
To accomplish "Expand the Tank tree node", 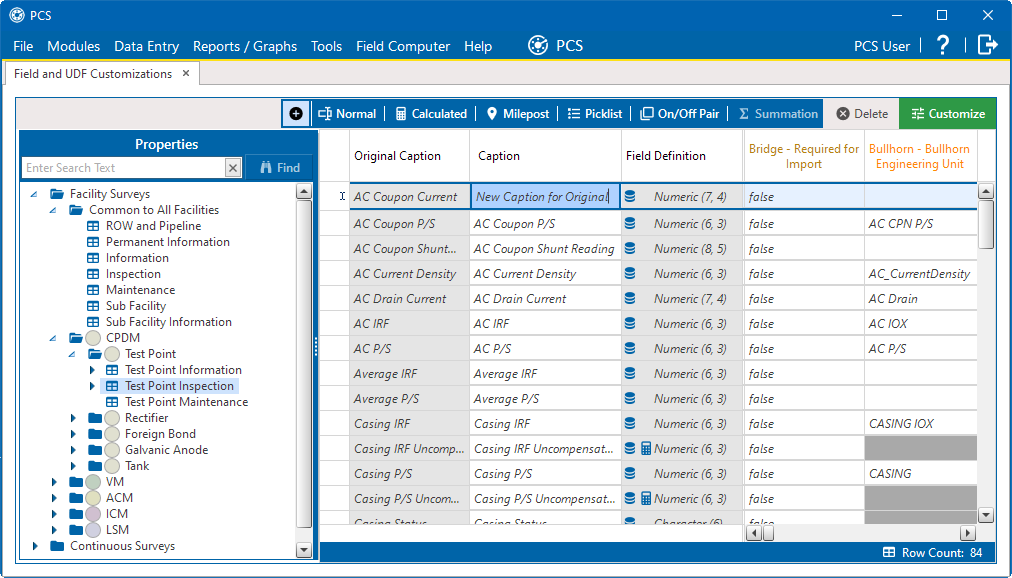I will (73, 466).
